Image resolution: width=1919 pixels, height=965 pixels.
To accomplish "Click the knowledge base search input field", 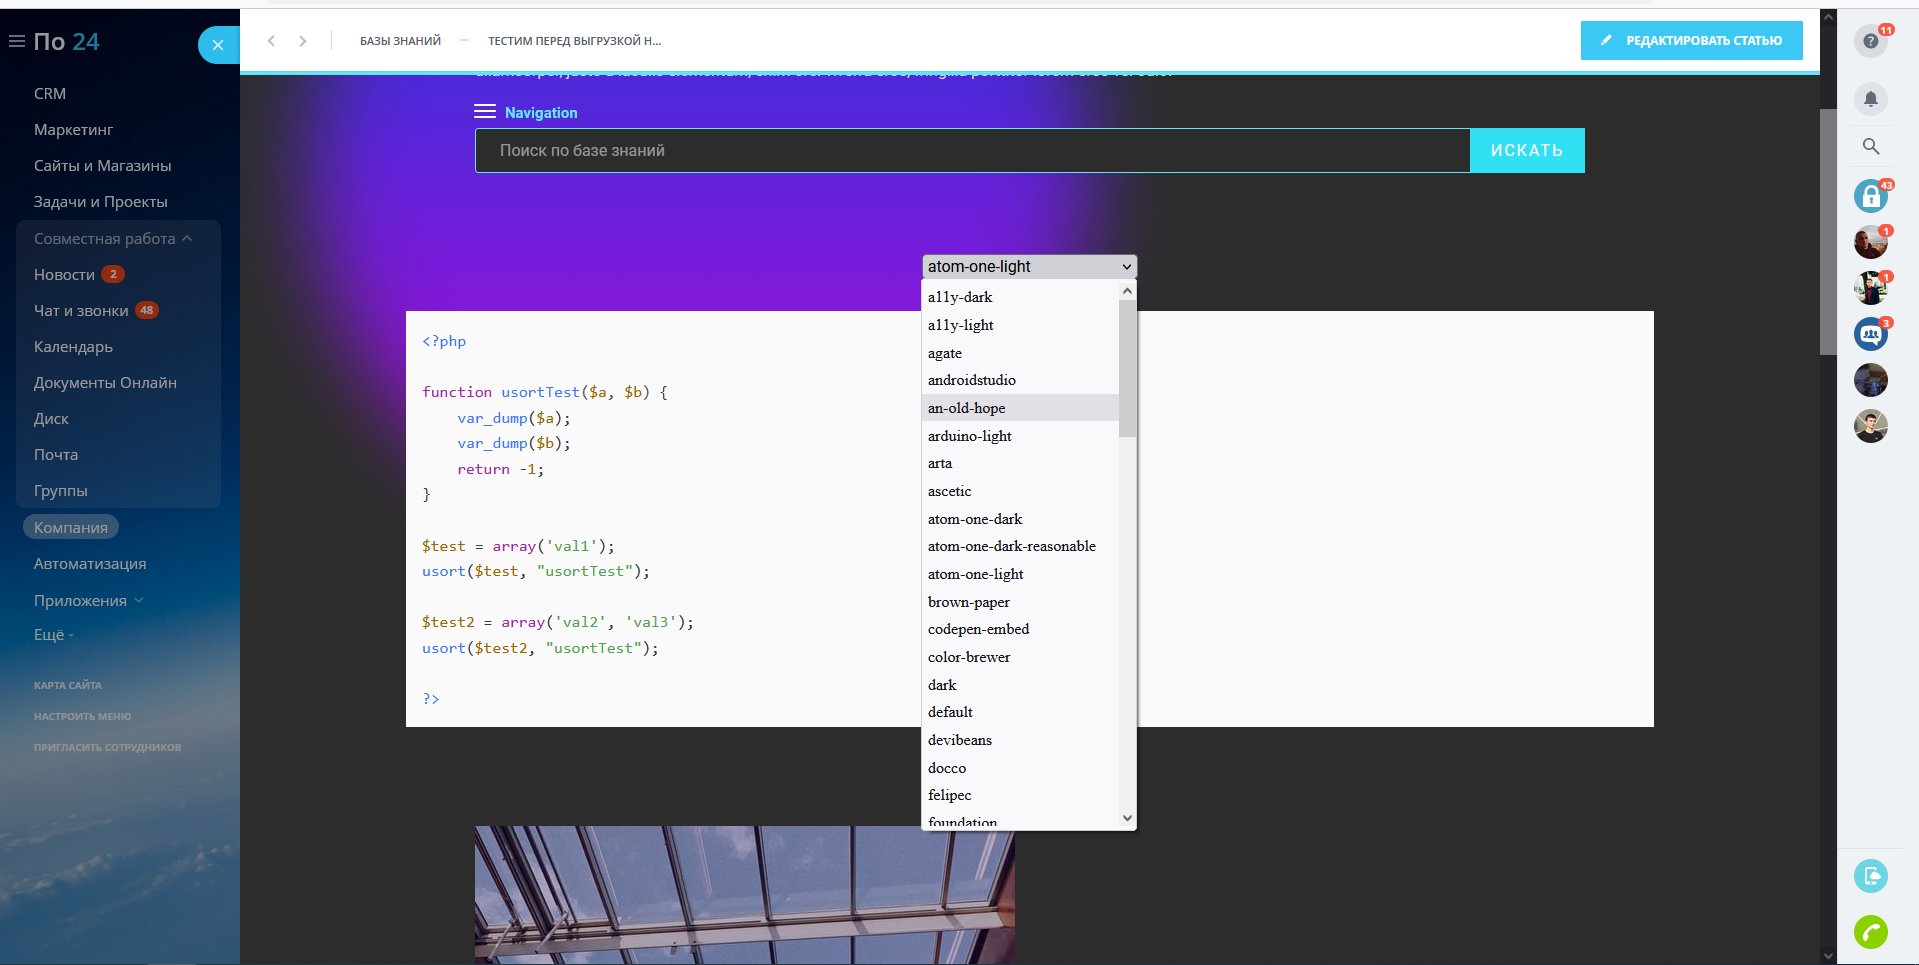I will (972, 151).
